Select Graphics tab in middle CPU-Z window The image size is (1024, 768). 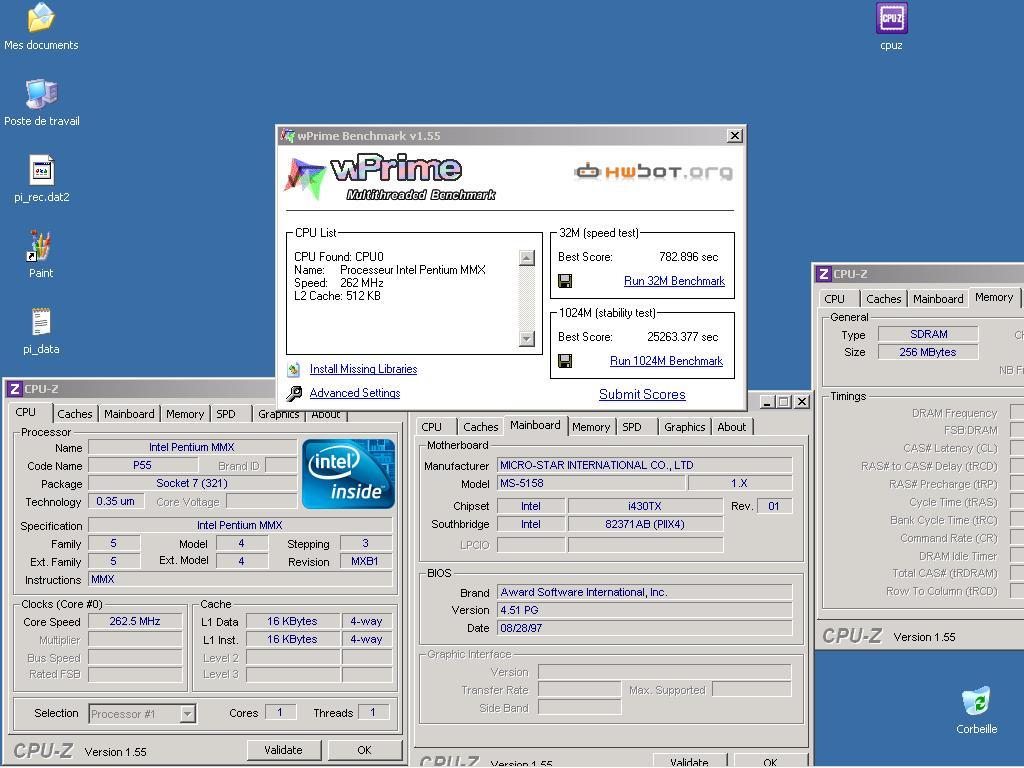click(x=684, y=426)
